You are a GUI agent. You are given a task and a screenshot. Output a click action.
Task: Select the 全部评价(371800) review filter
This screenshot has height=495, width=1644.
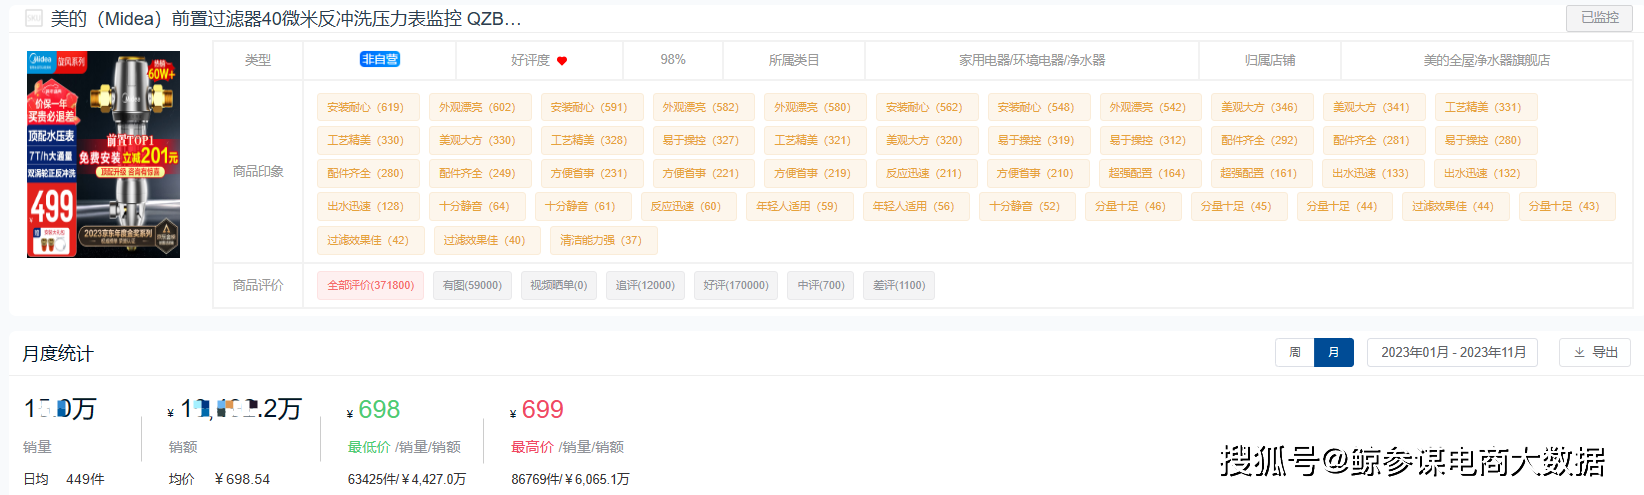(x=370, y=285)
